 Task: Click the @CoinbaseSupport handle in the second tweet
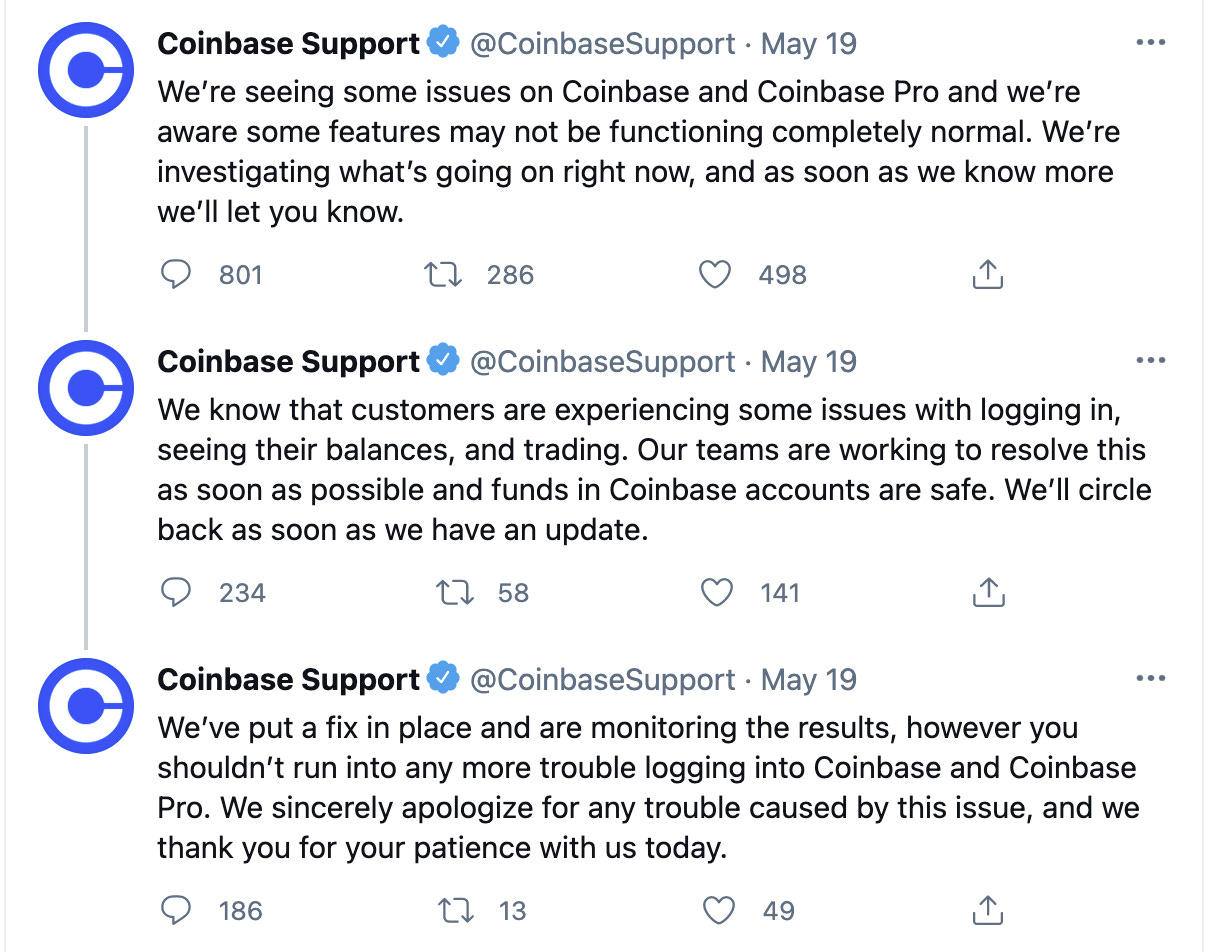tap(603, 362)
